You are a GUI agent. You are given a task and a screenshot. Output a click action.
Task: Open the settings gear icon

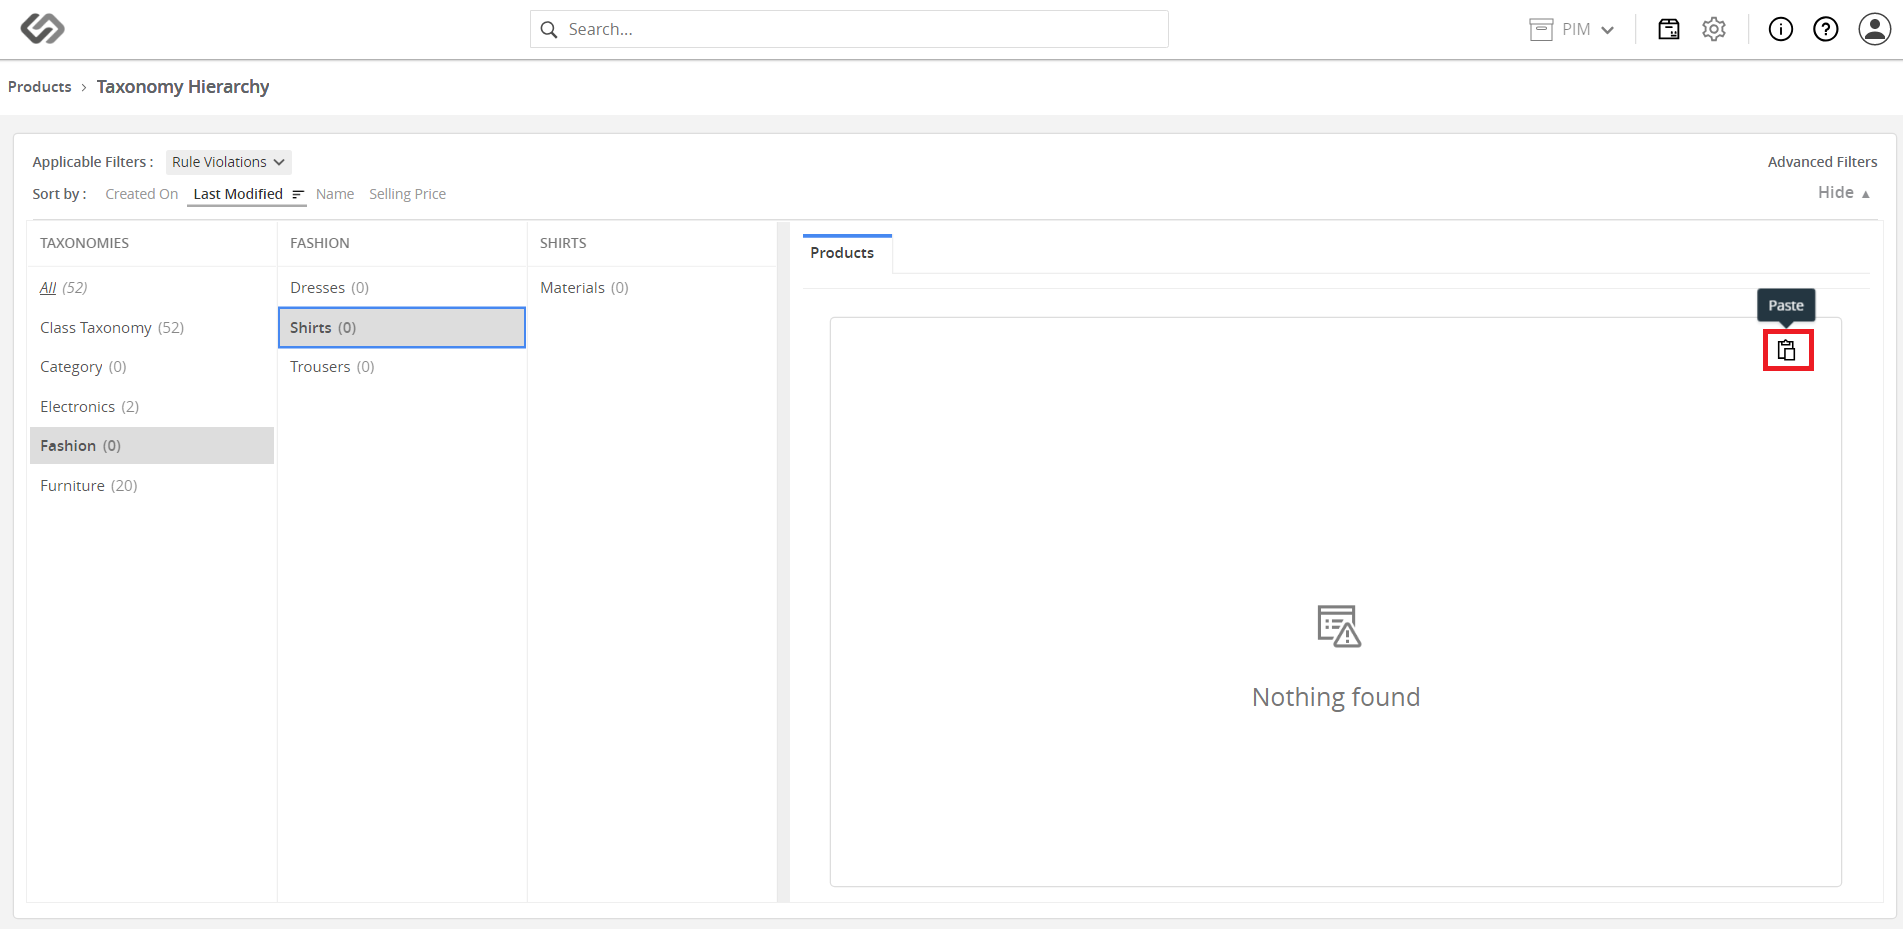1714,29
